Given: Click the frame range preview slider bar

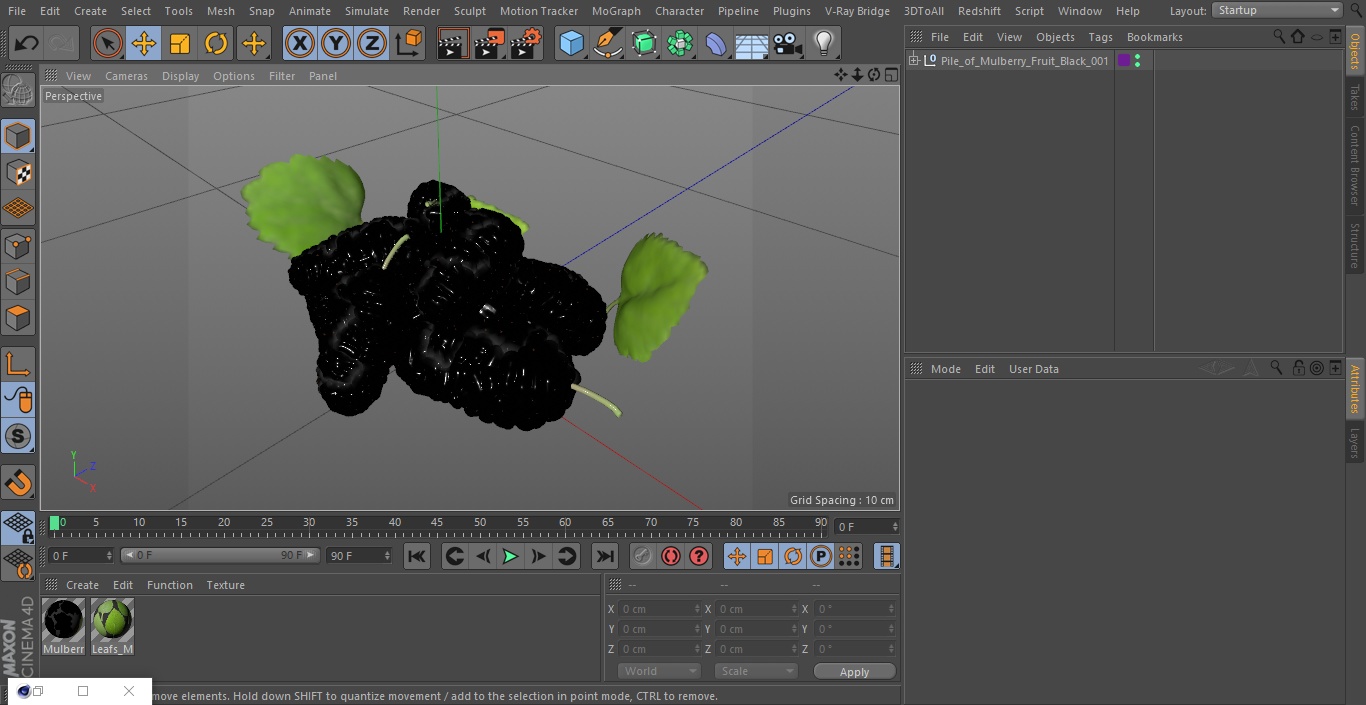Looking at the screenshot, I should 219,556.
